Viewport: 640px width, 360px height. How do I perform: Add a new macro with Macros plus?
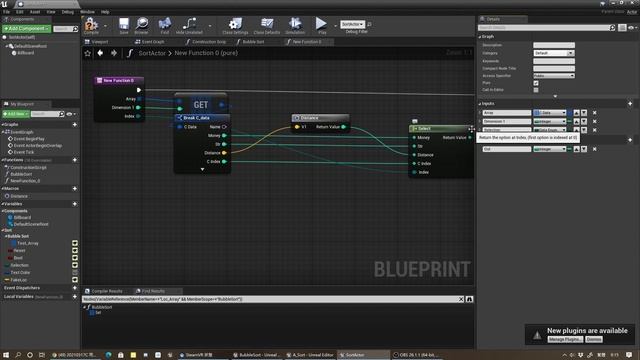click(x=75, y=189)
